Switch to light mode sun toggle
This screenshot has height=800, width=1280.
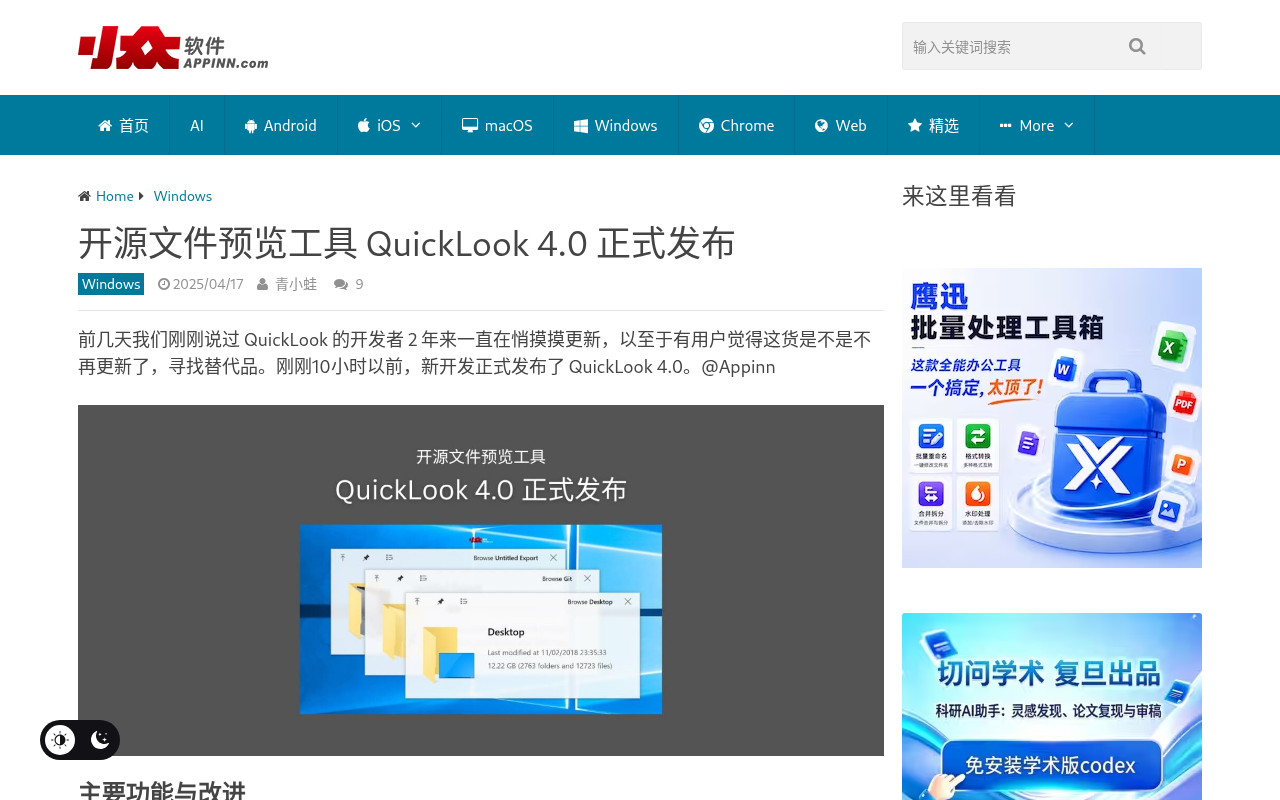click(60, 740)
